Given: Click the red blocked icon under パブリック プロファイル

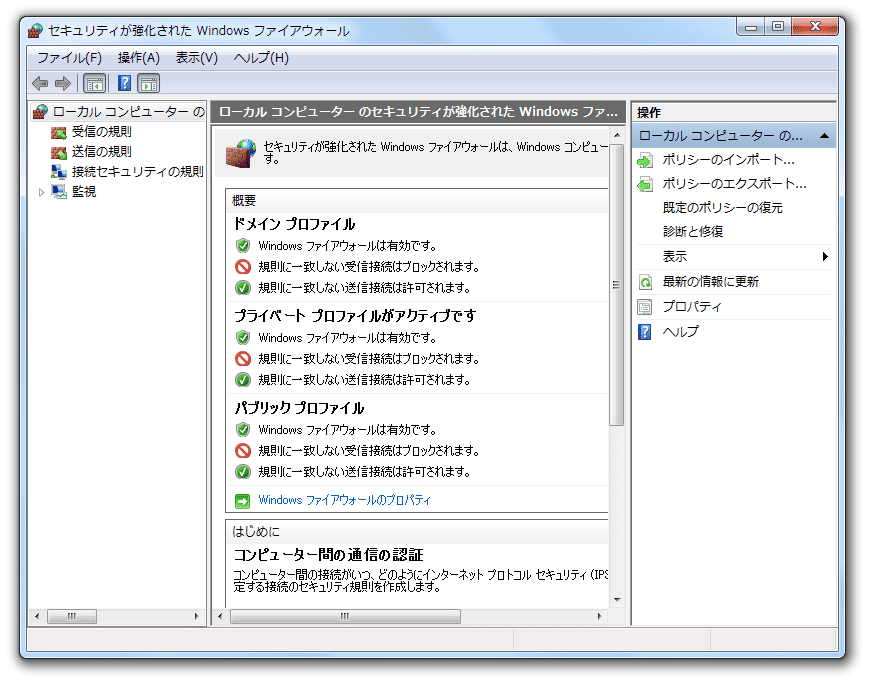Looking at the screenshot, I should tap(243, 451).
